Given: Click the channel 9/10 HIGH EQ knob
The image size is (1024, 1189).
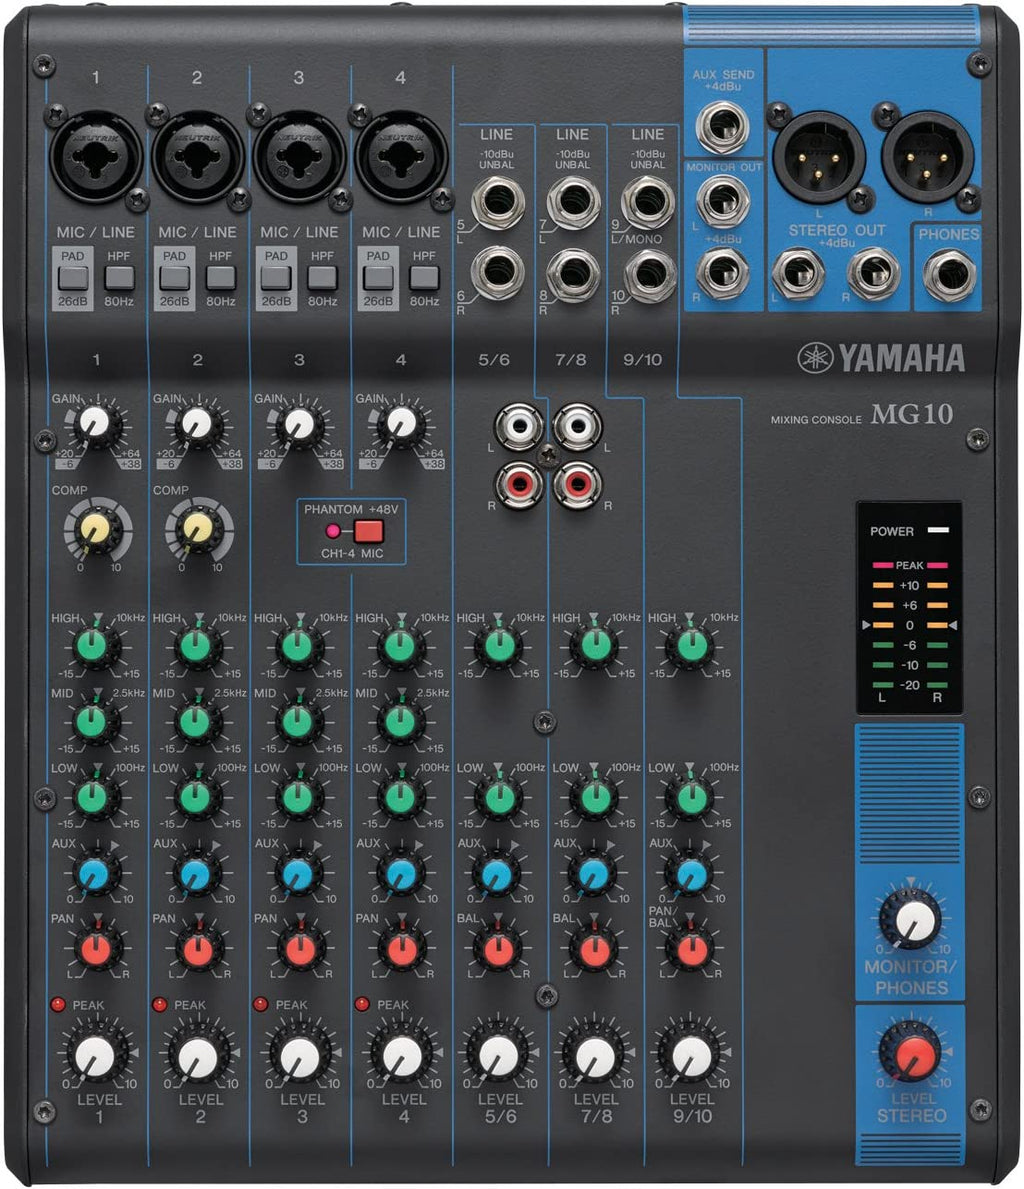Looking at the screenshot, I should click(x=691, y=646).
